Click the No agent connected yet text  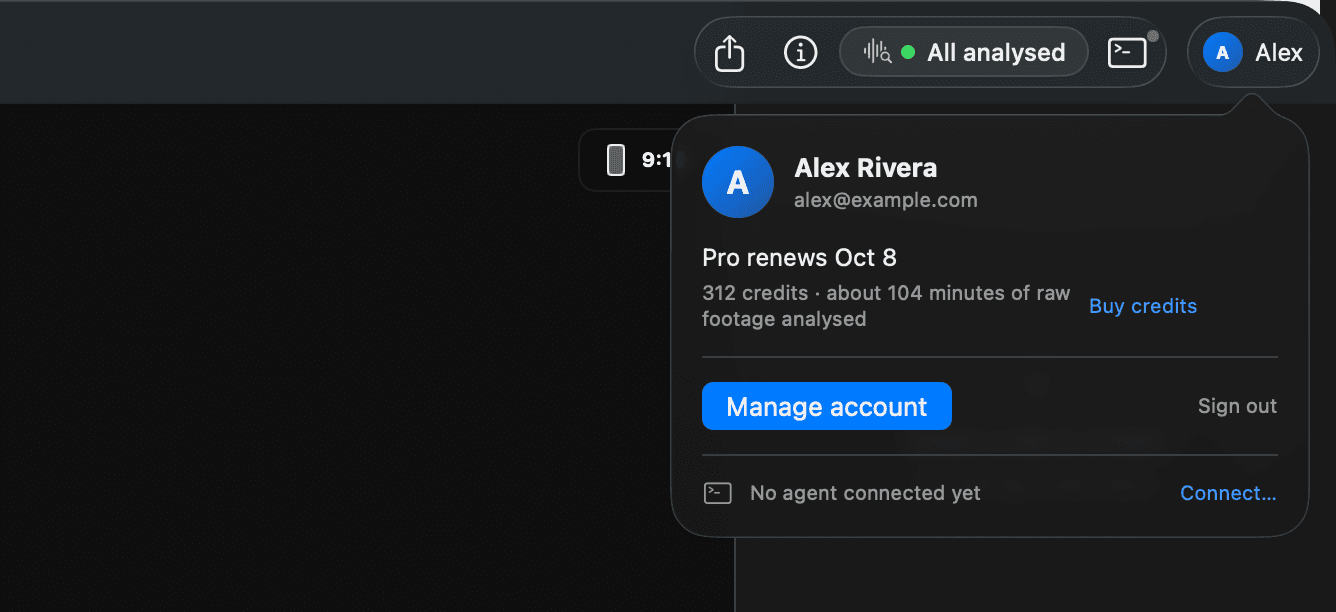(x=865, y=493)
